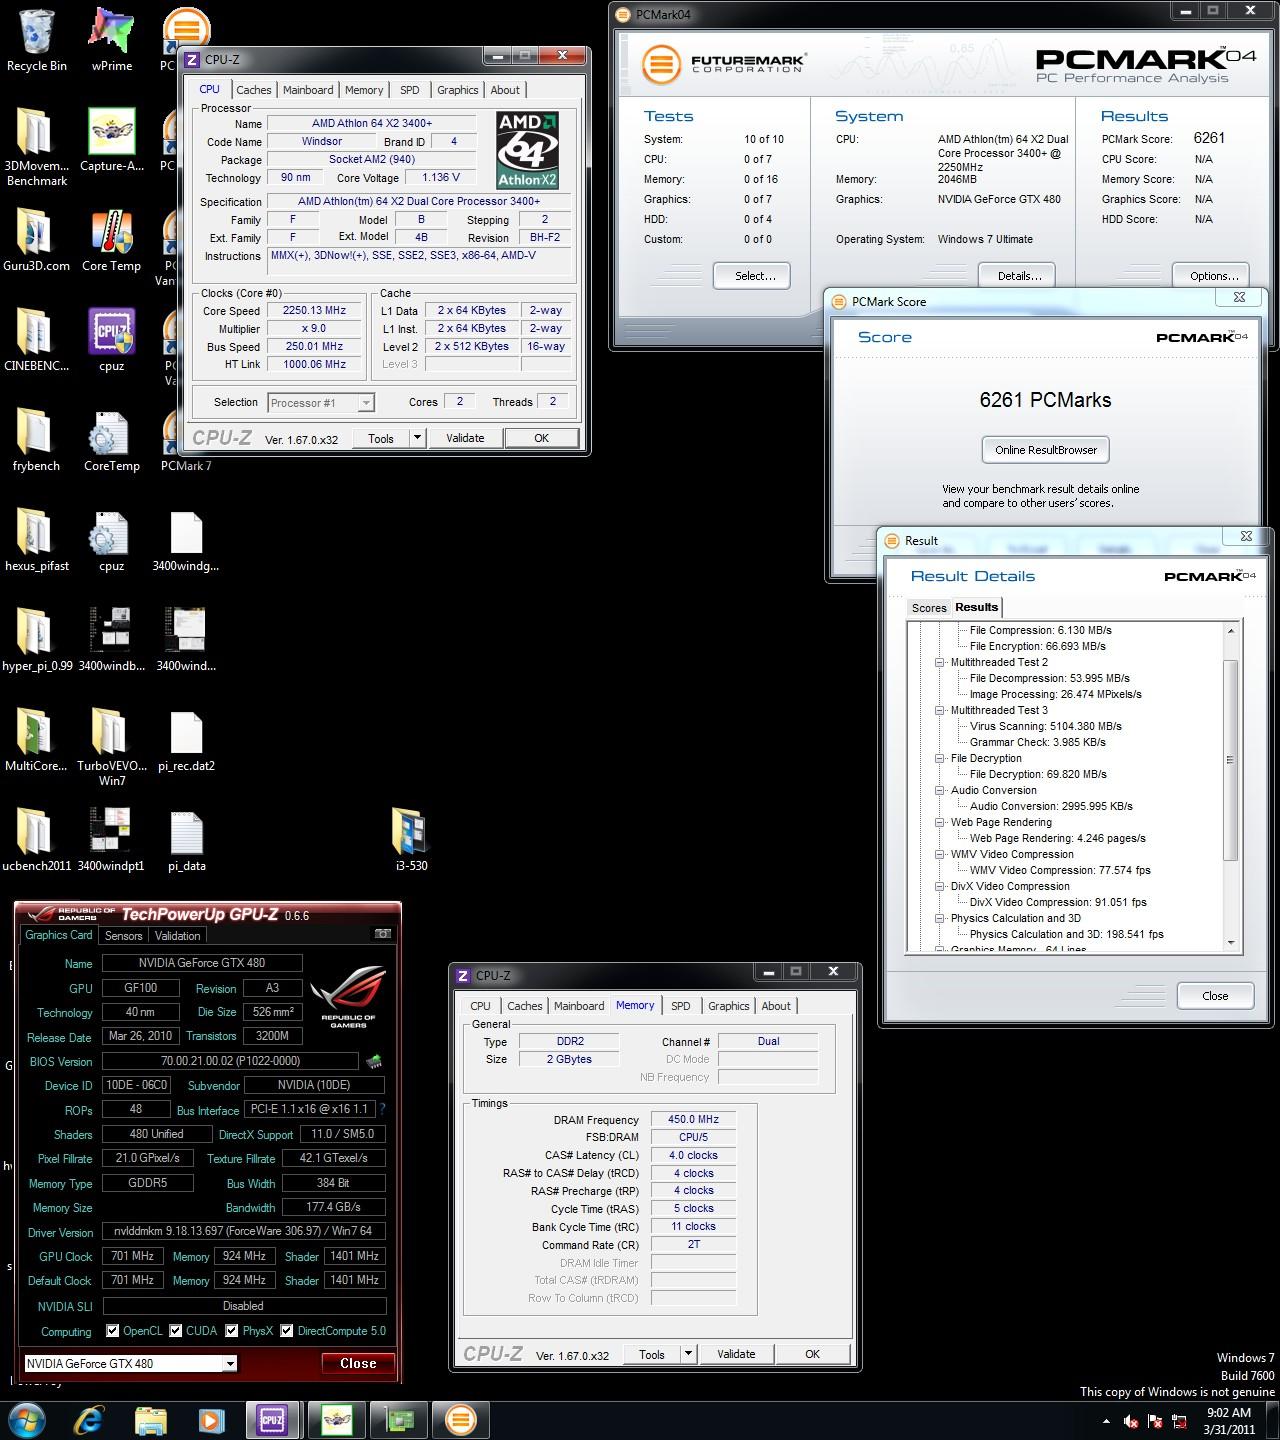Open Windows Explorer taskbar icon
This screenshot has height=1440, width=1280.
click(x=150, y=1419)
